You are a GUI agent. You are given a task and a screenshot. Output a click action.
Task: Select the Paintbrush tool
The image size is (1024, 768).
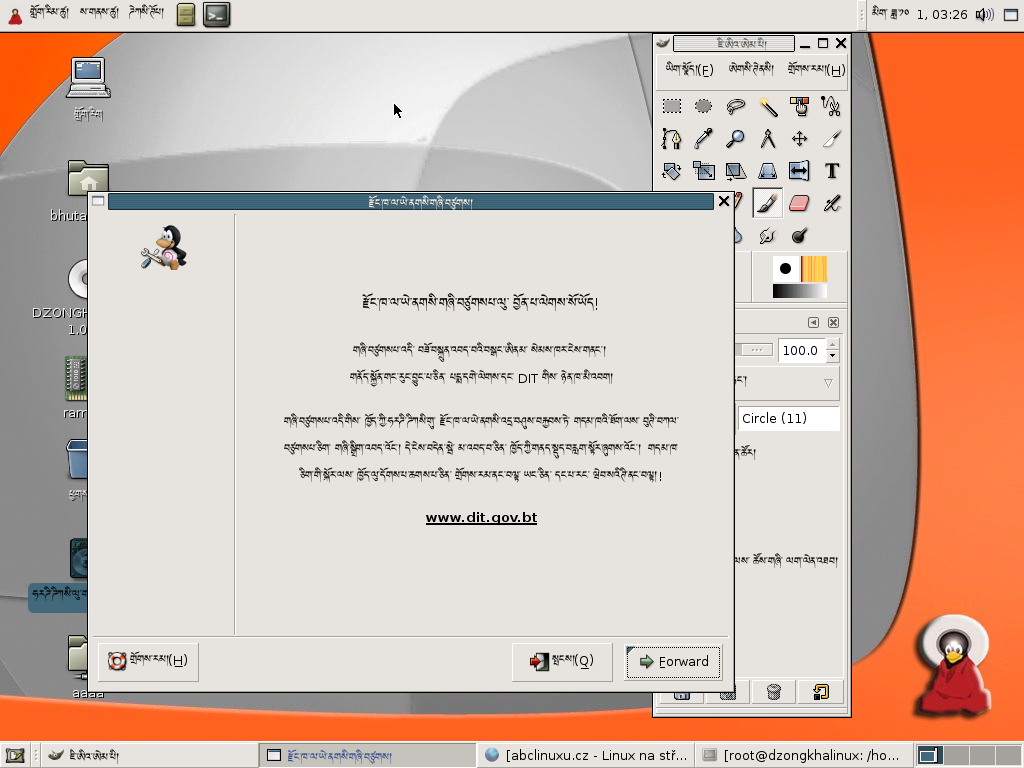click(x=767, y=203)
